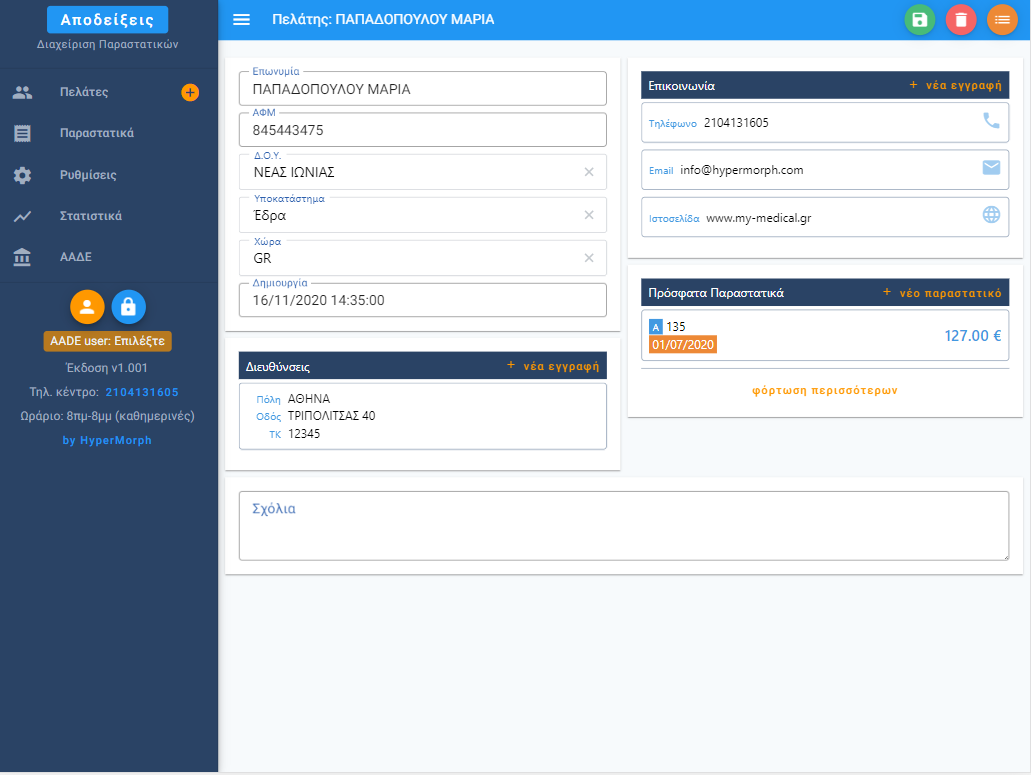The height and width of the screenshot is (775, 1031).
Task: Open Ρυθμίσεις from the sidebar
Action: point(88,175)
